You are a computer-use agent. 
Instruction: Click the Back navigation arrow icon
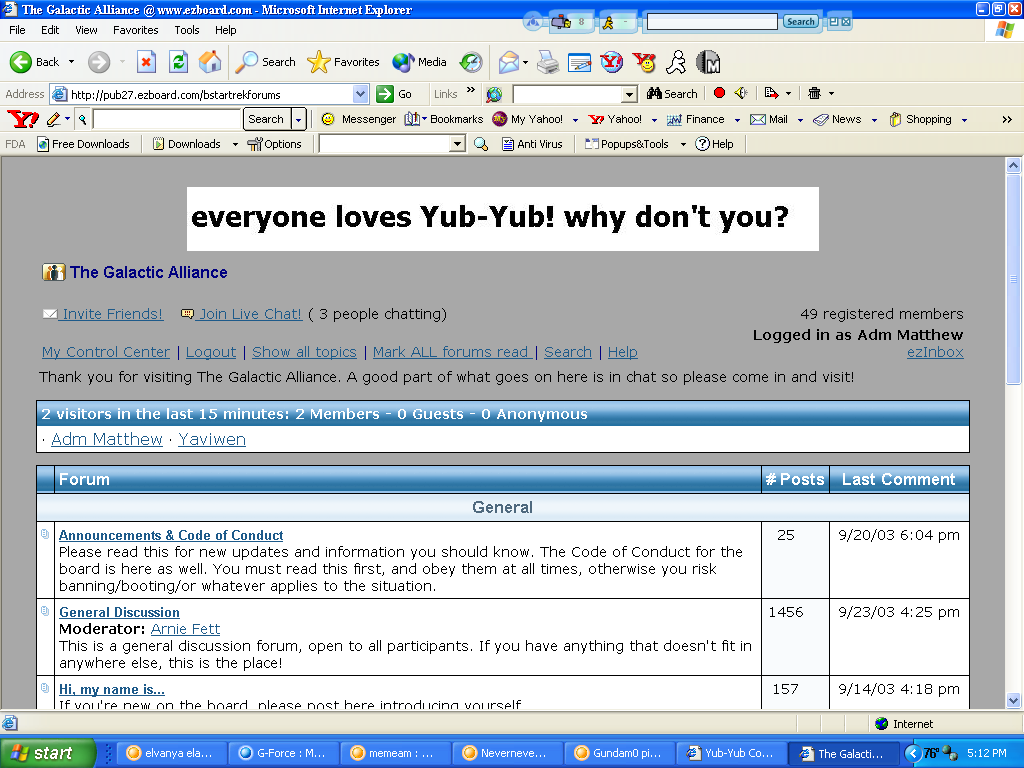[x=20, y=62]
